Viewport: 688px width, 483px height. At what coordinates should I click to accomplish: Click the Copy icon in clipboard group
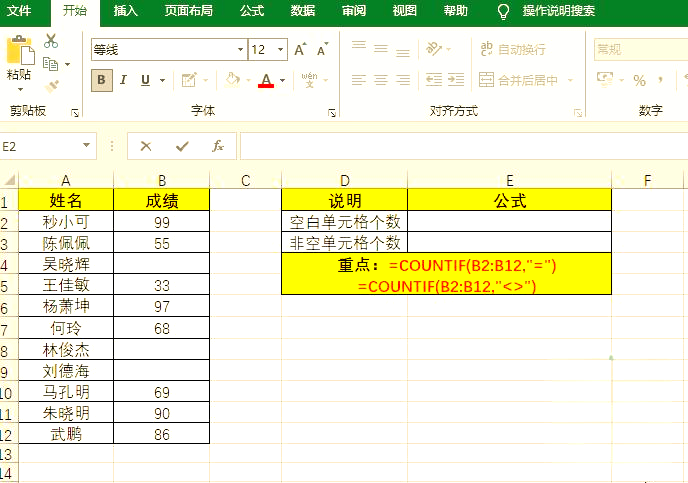[x=50, y=64]
